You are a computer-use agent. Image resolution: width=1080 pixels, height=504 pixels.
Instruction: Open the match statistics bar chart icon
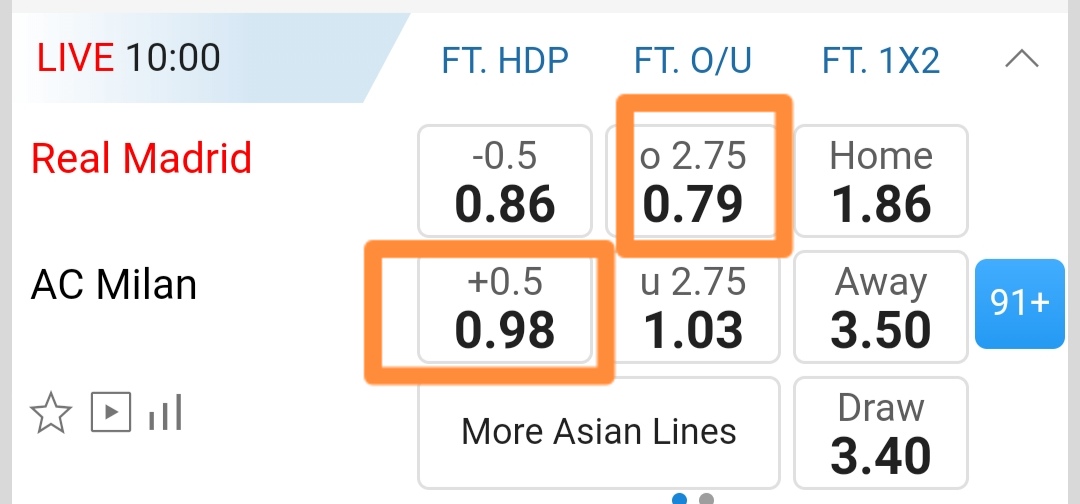click(x=165, y=413)
